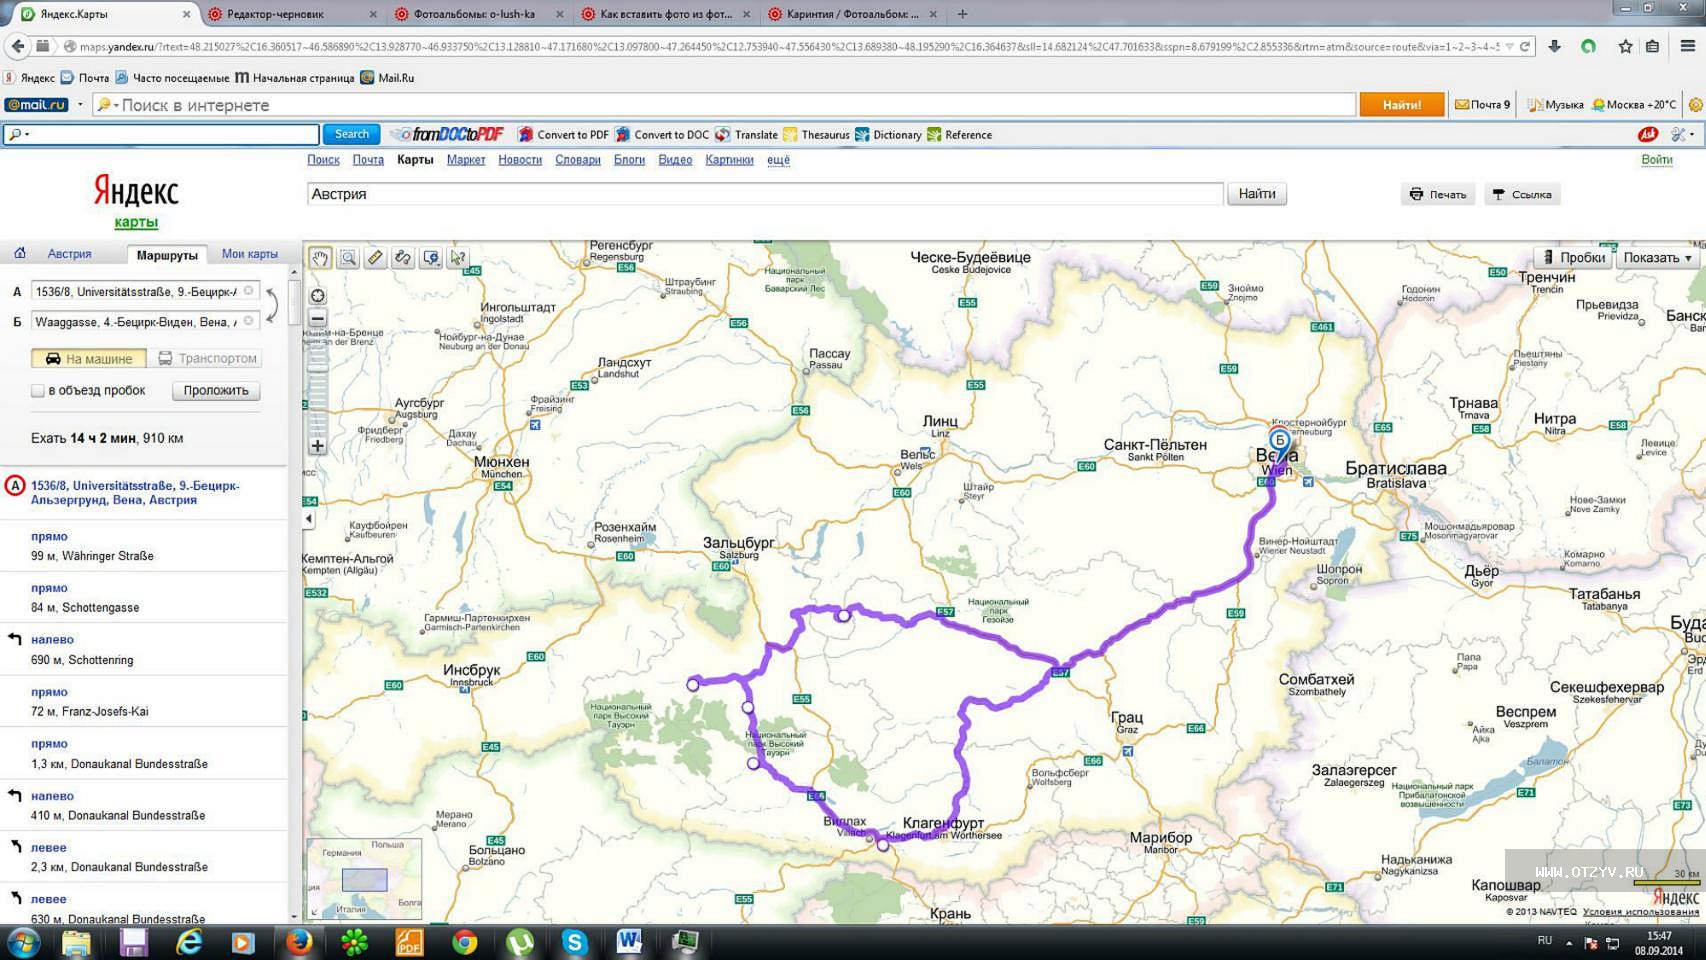Open the @mail.ru toolbar dropdown arrow
The image size is (1706, 960).
(81, 105)
